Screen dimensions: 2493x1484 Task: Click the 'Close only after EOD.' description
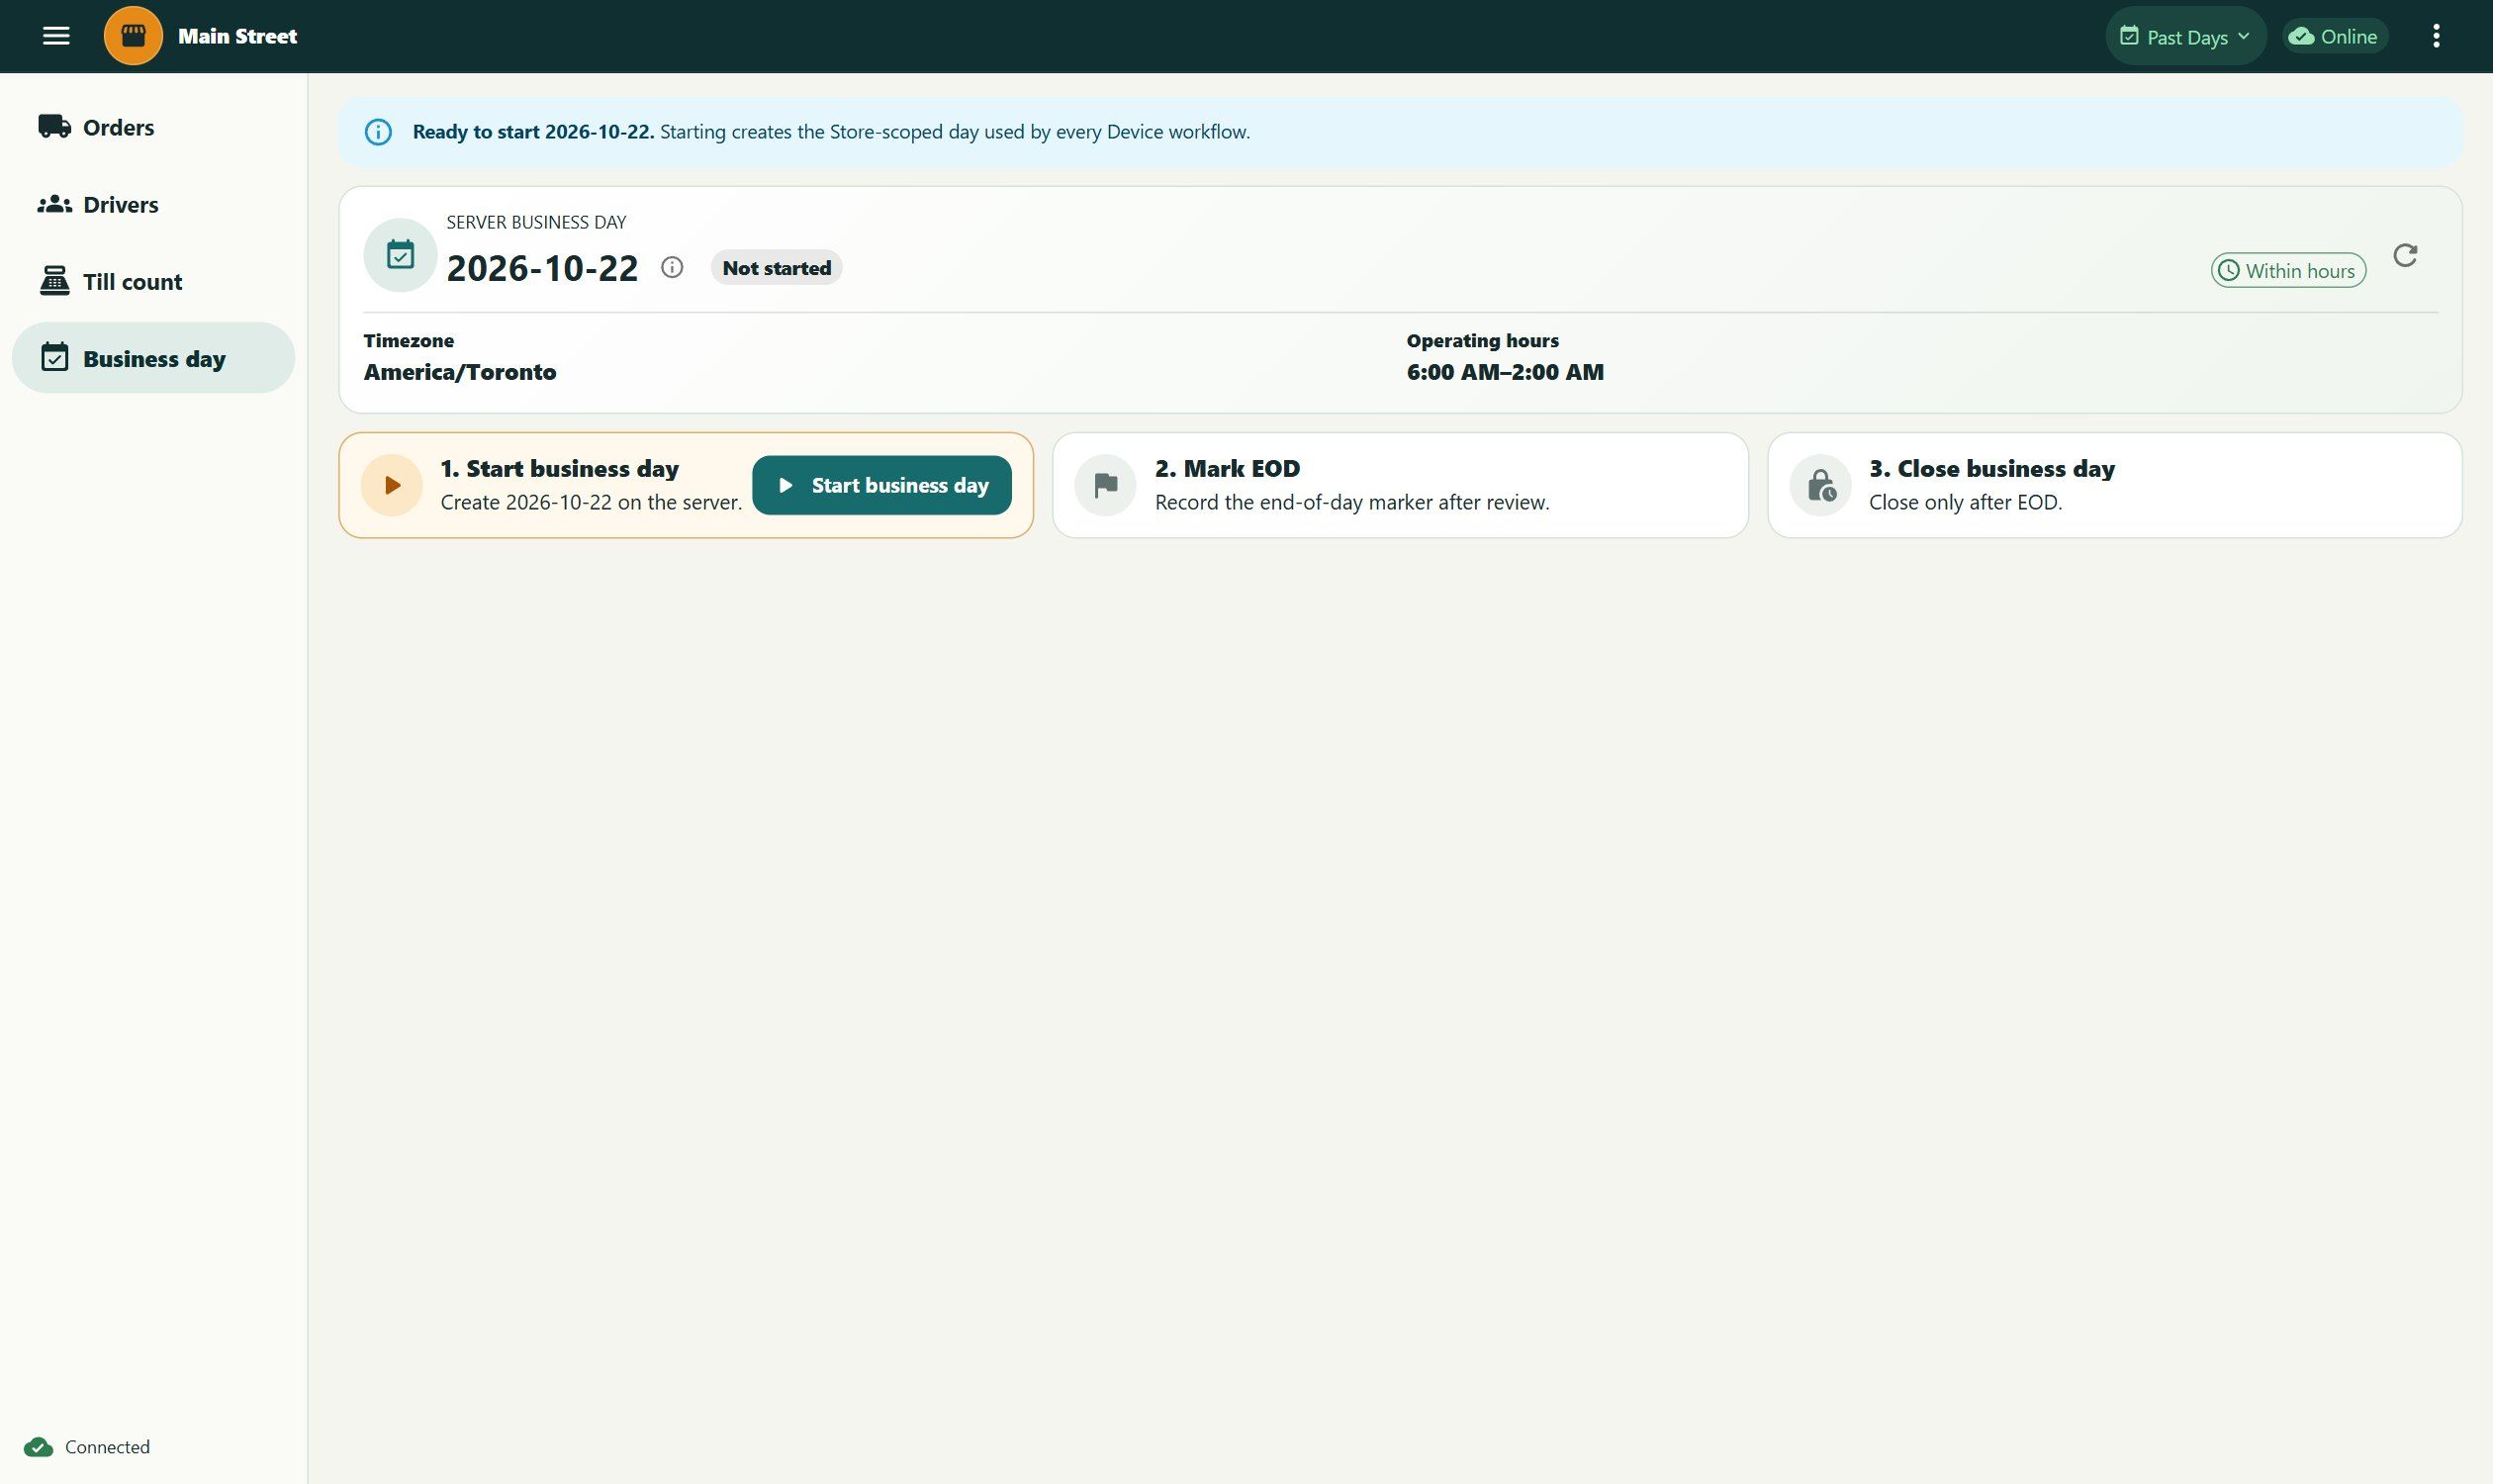coord(1965,502)
